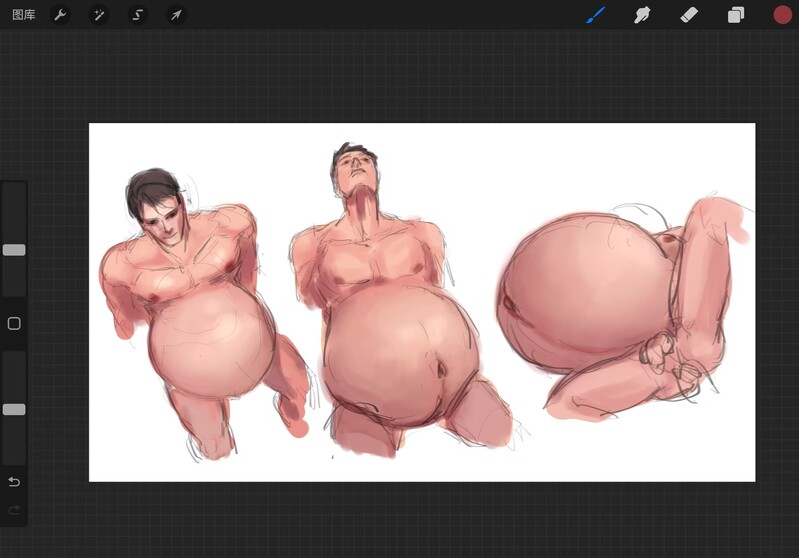Open the active color picker swatch
The width and height of the screenshot is (799, 558).
[782, 15]
